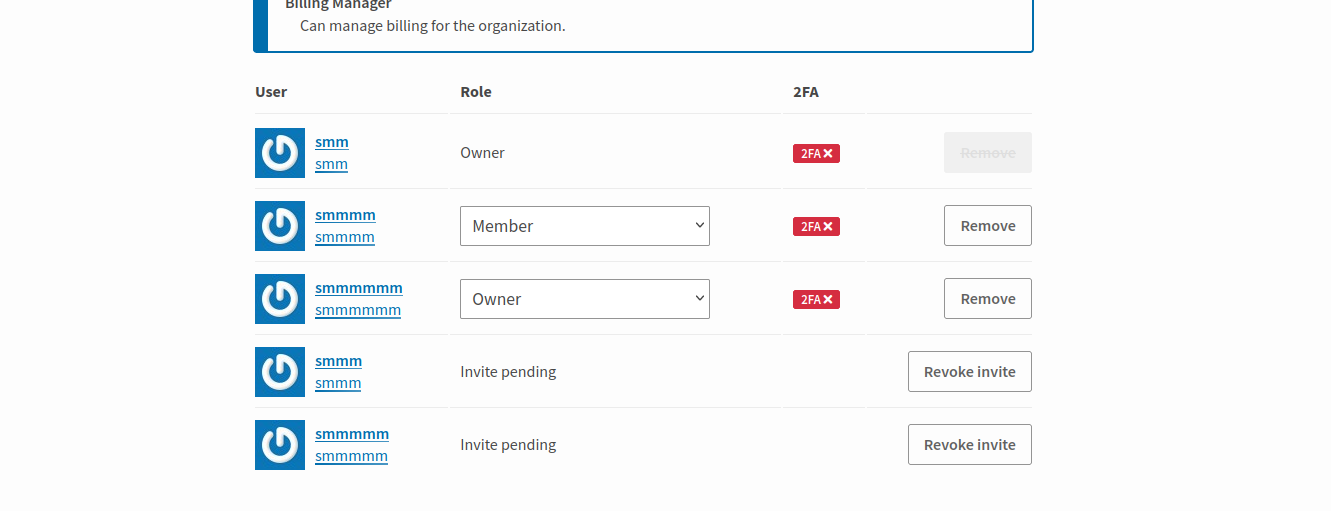This screenshot has width=1331, height=511.
Task: Remove user smmmm from the organization
Action: pyautogui.click(x=988, y=226)
